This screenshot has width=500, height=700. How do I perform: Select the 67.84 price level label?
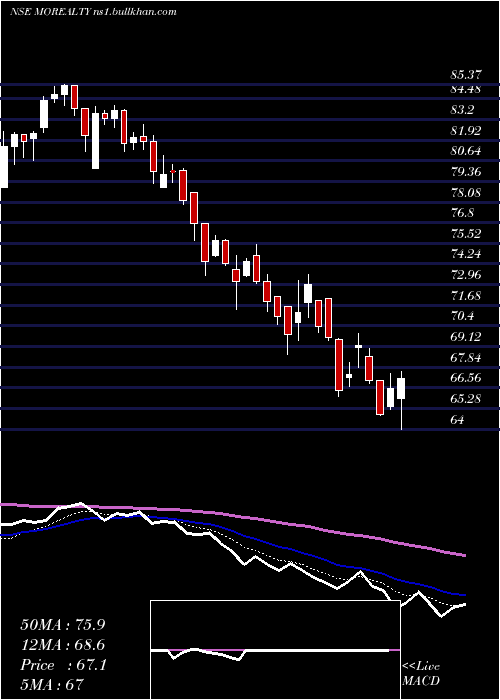pyautogui.click(x=466, y=358)
